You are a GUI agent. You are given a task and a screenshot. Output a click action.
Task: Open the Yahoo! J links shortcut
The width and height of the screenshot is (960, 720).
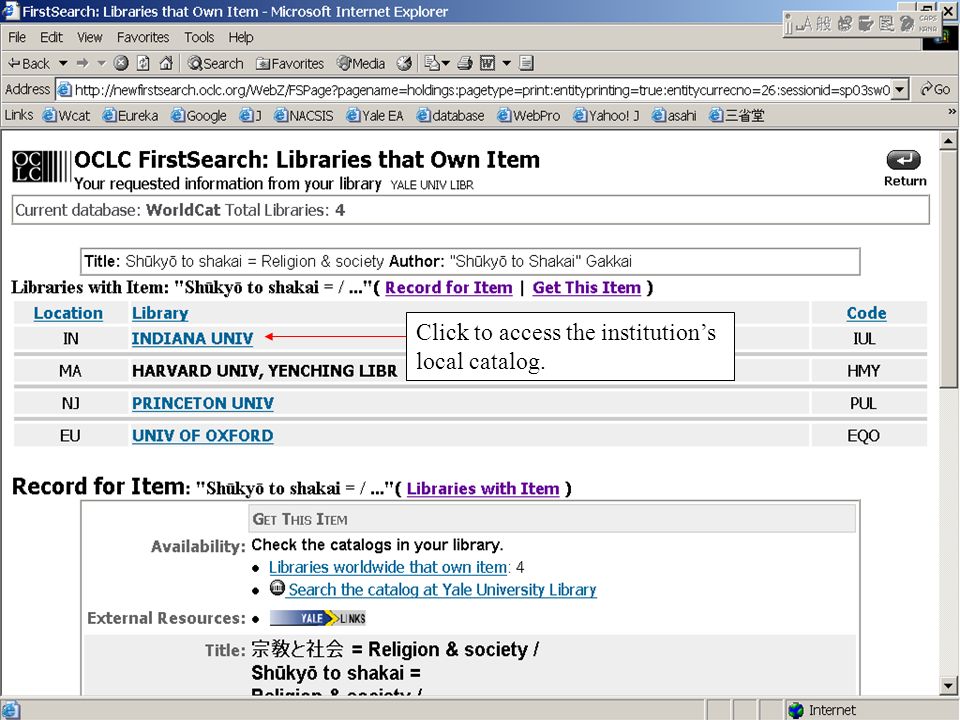coord(606,116)
